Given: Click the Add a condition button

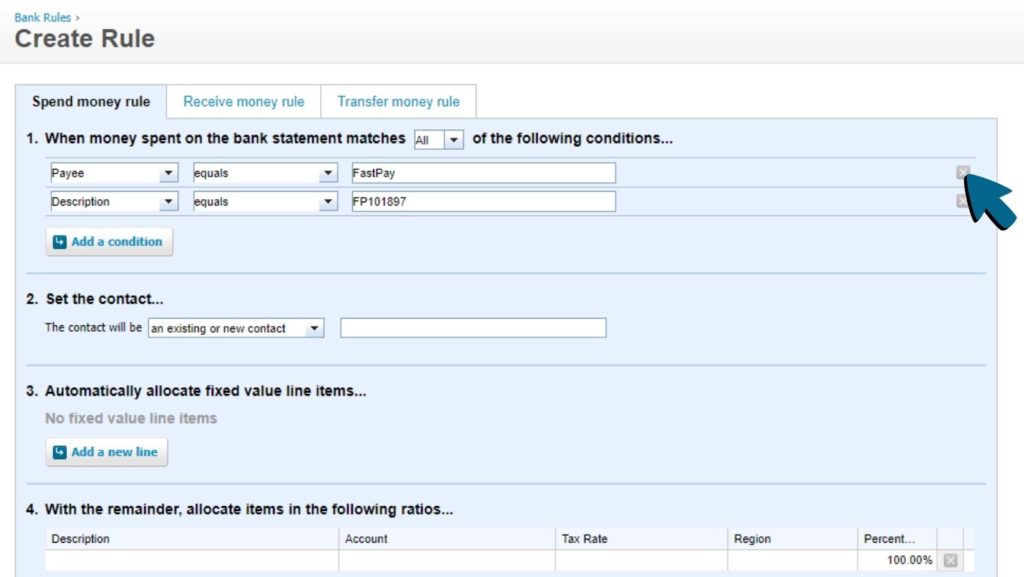Looking at the screenshot, I should pos(109,242).
